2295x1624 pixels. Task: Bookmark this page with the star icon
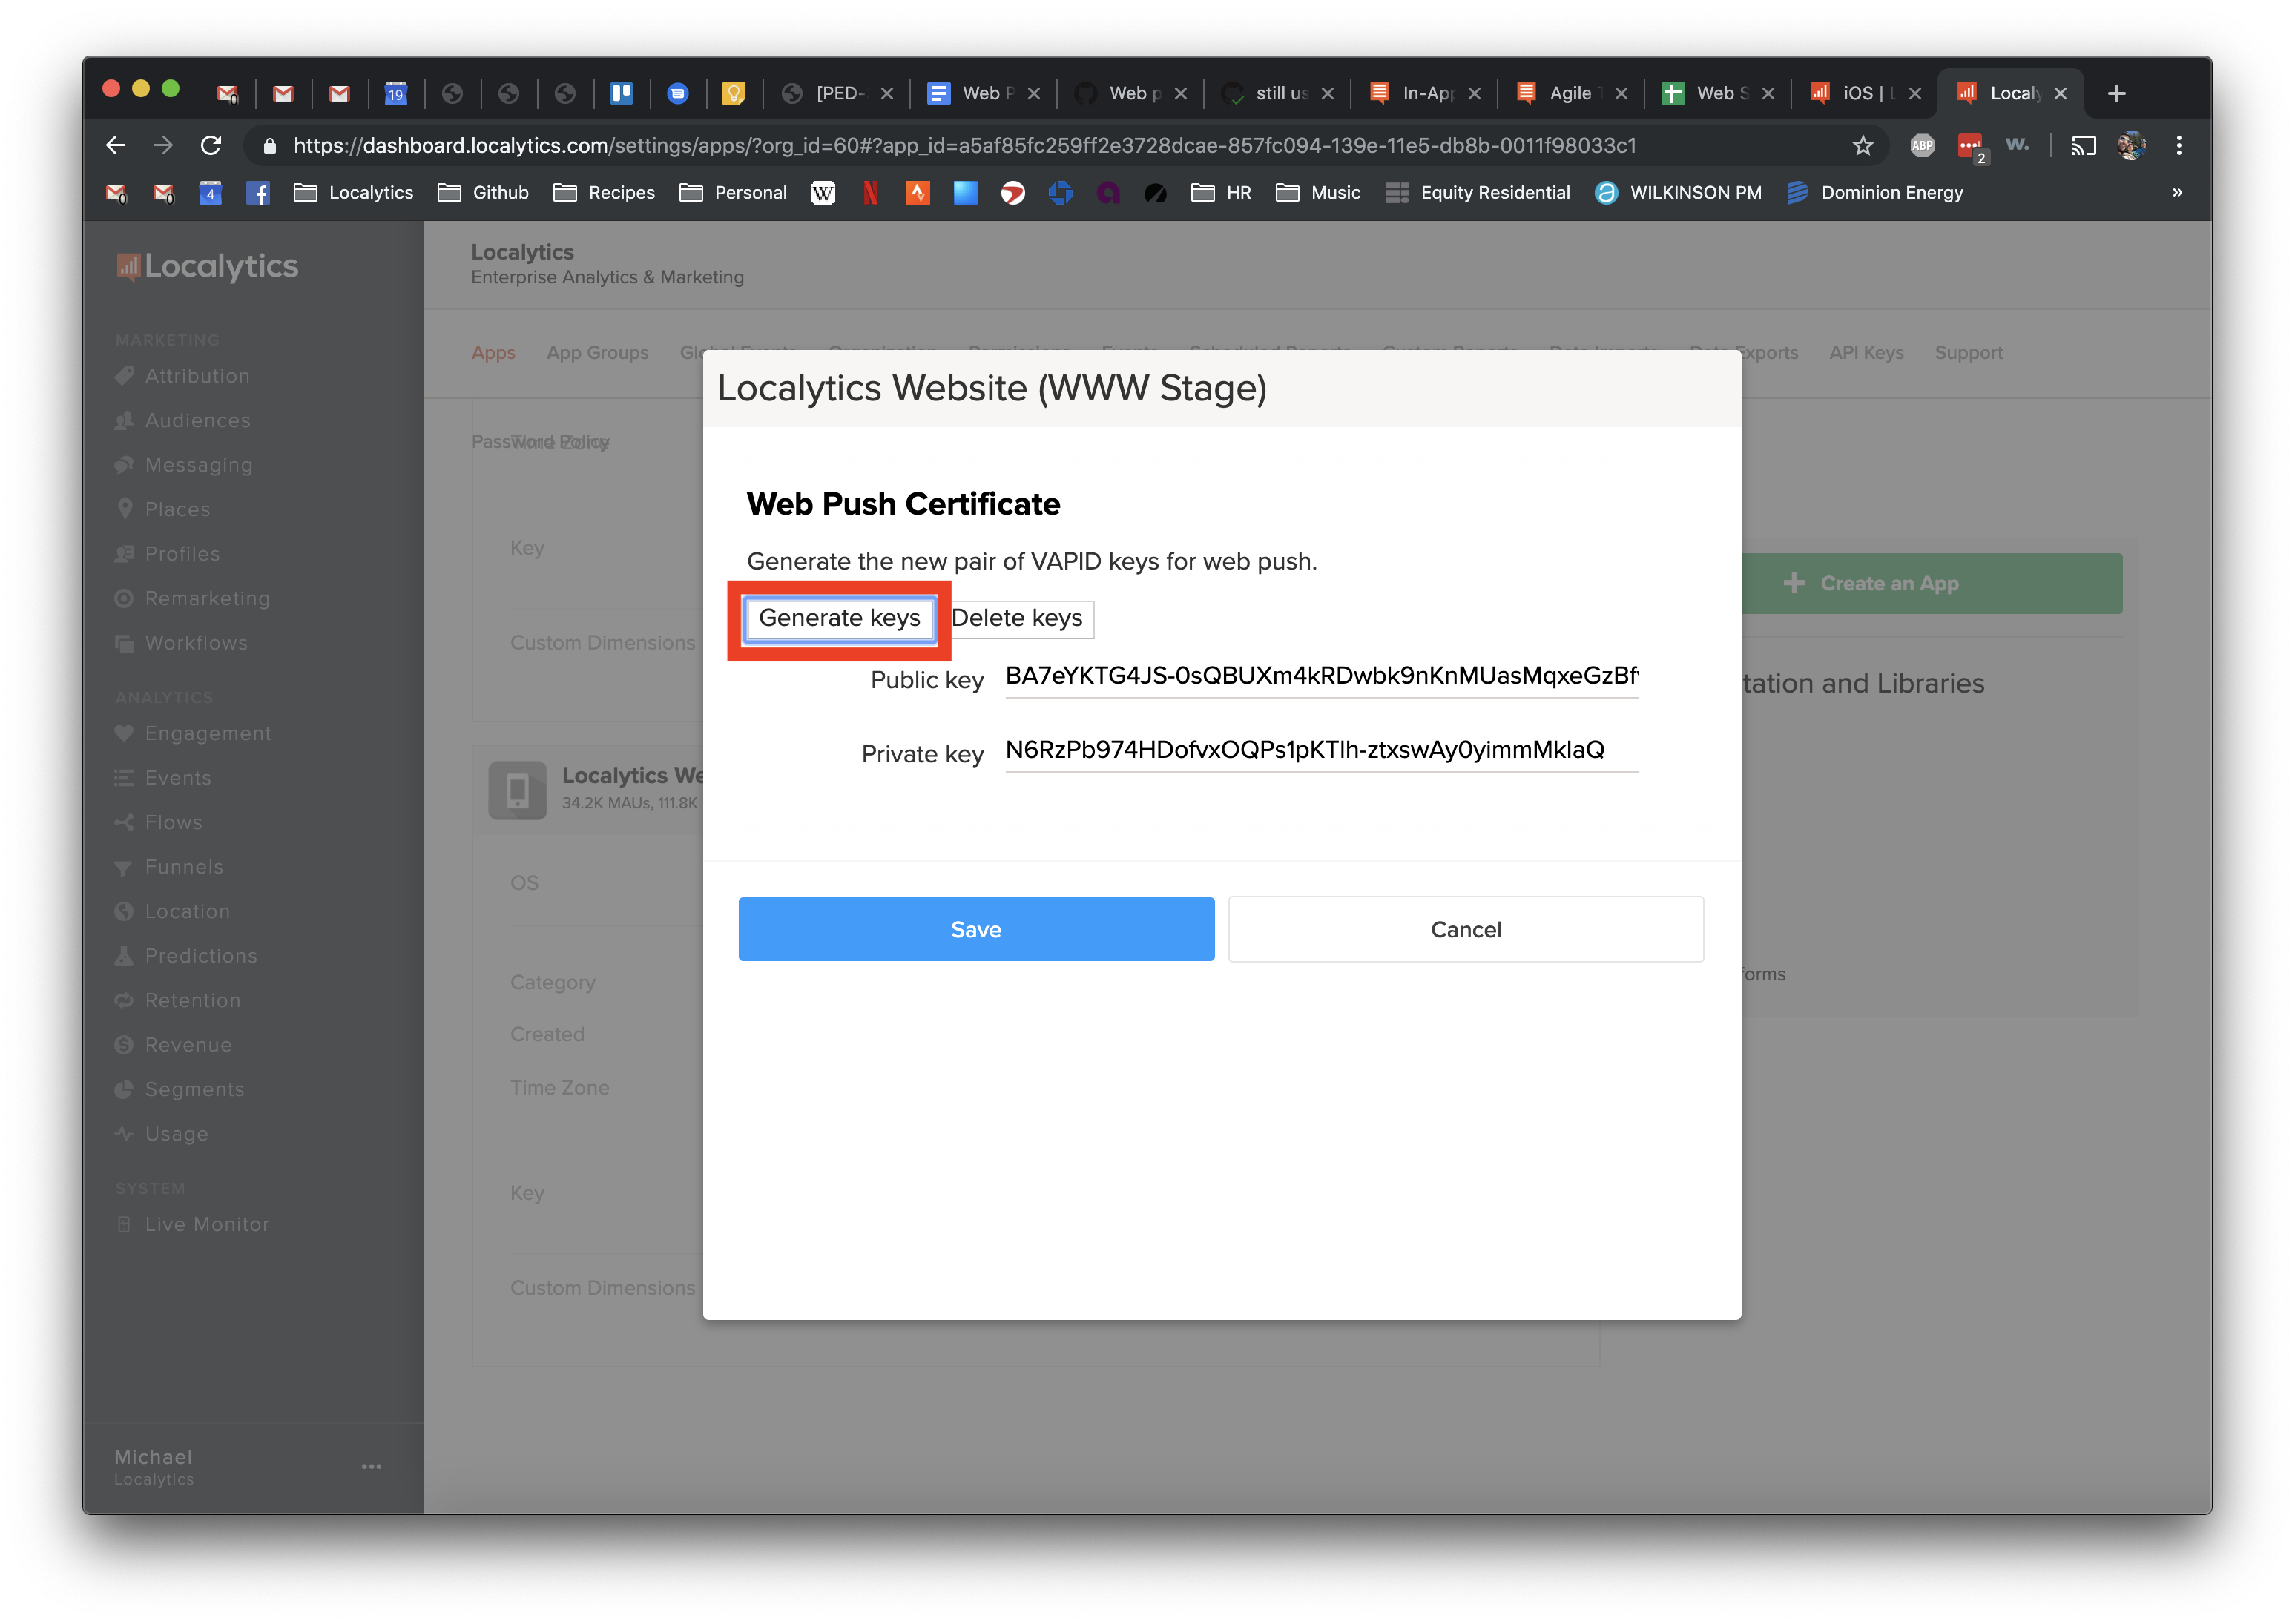(1862, 146)
